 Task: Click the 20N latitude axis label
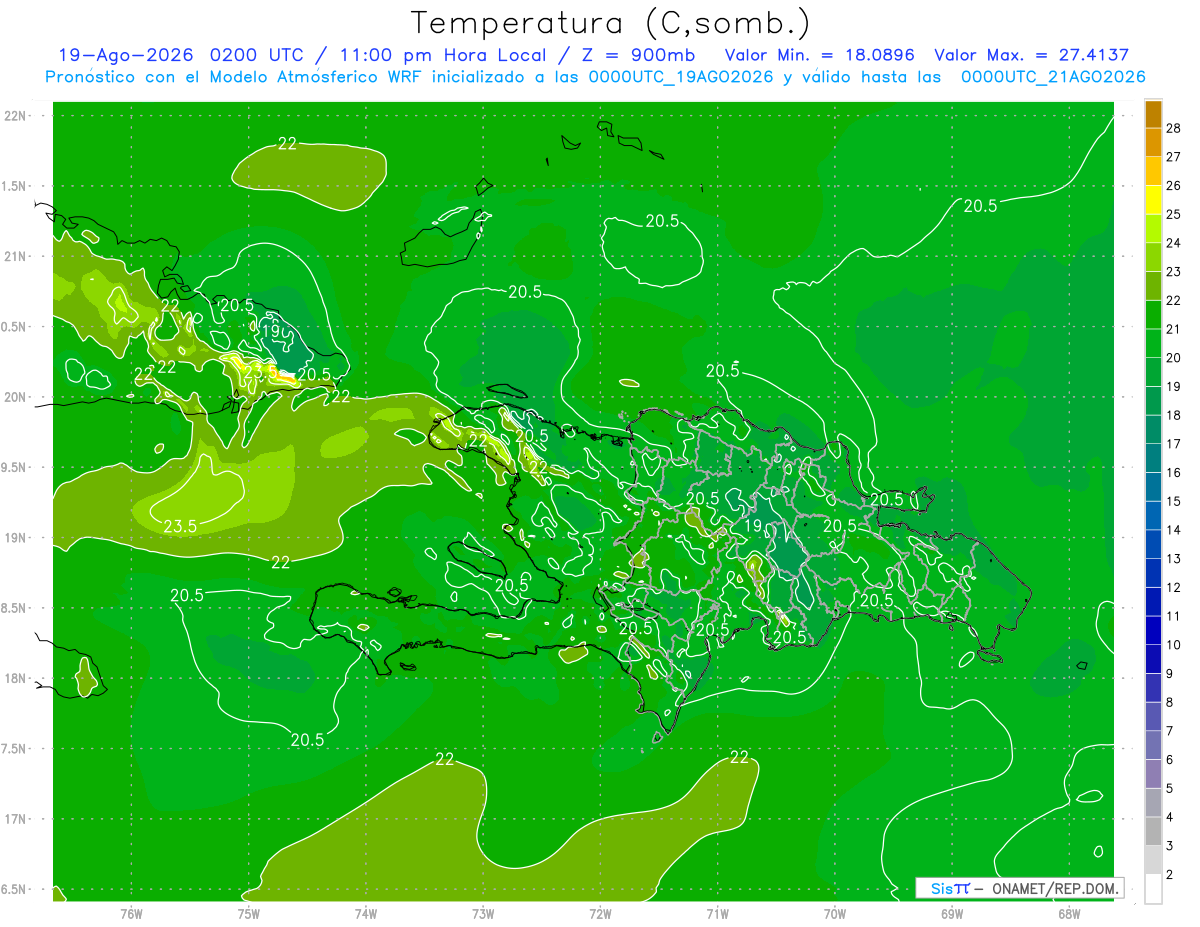[16, 397]
